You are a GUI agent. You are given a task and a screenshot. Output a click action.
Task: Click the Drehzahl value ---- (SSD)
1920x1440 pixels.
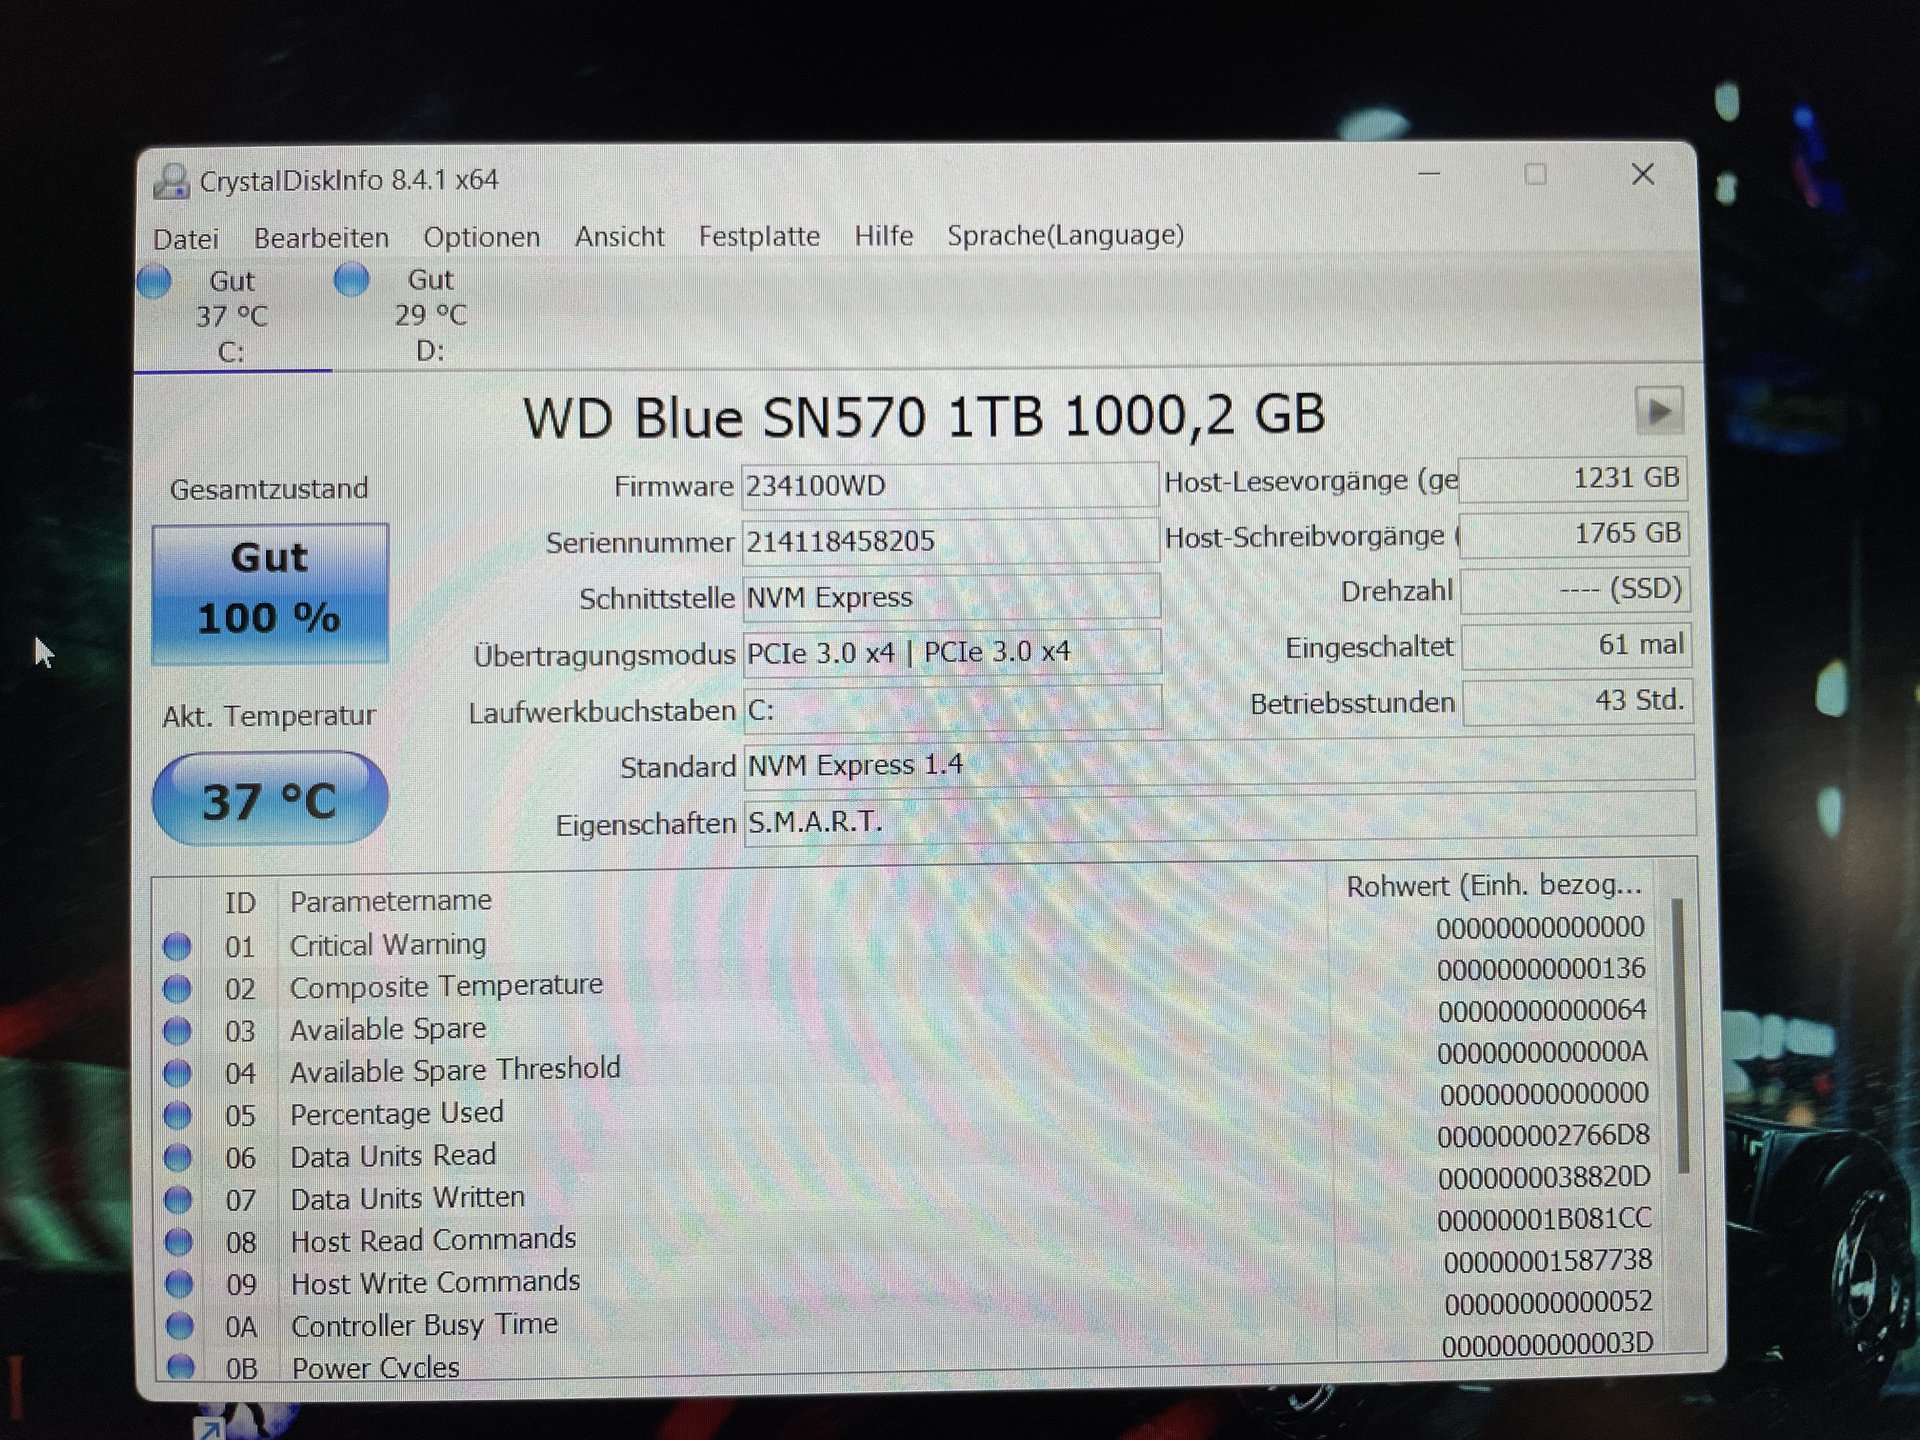tap(1575, 590)
